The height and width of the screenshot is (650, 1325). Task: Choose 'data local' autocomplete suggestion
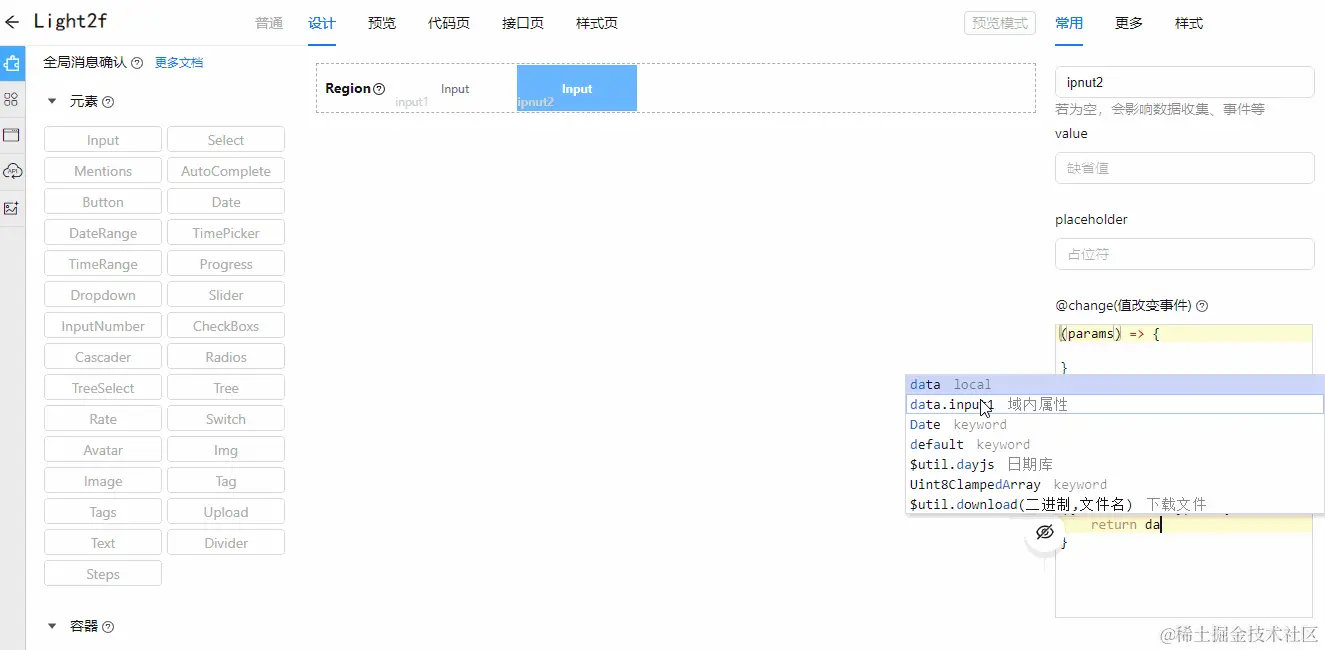click(1115, 384)
